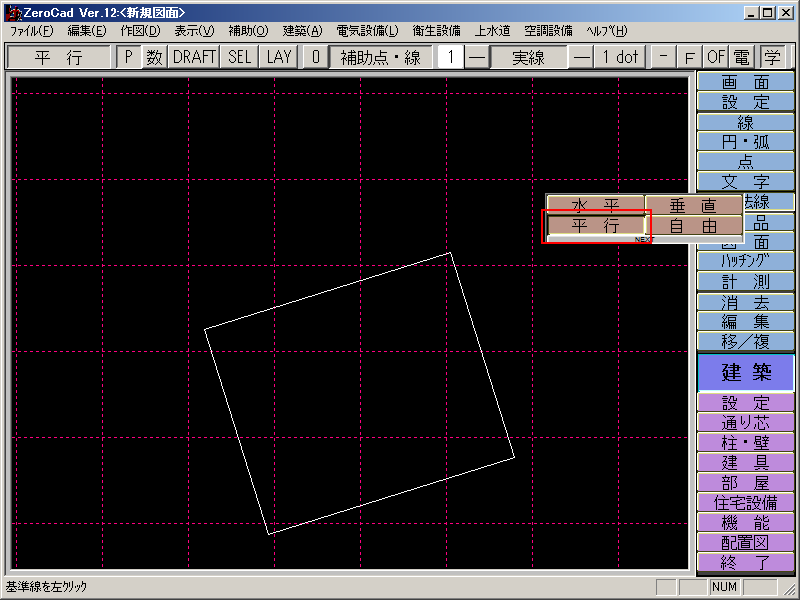800x600 pixels.
Task: Click the 建築 section header button
Action: 745,372
